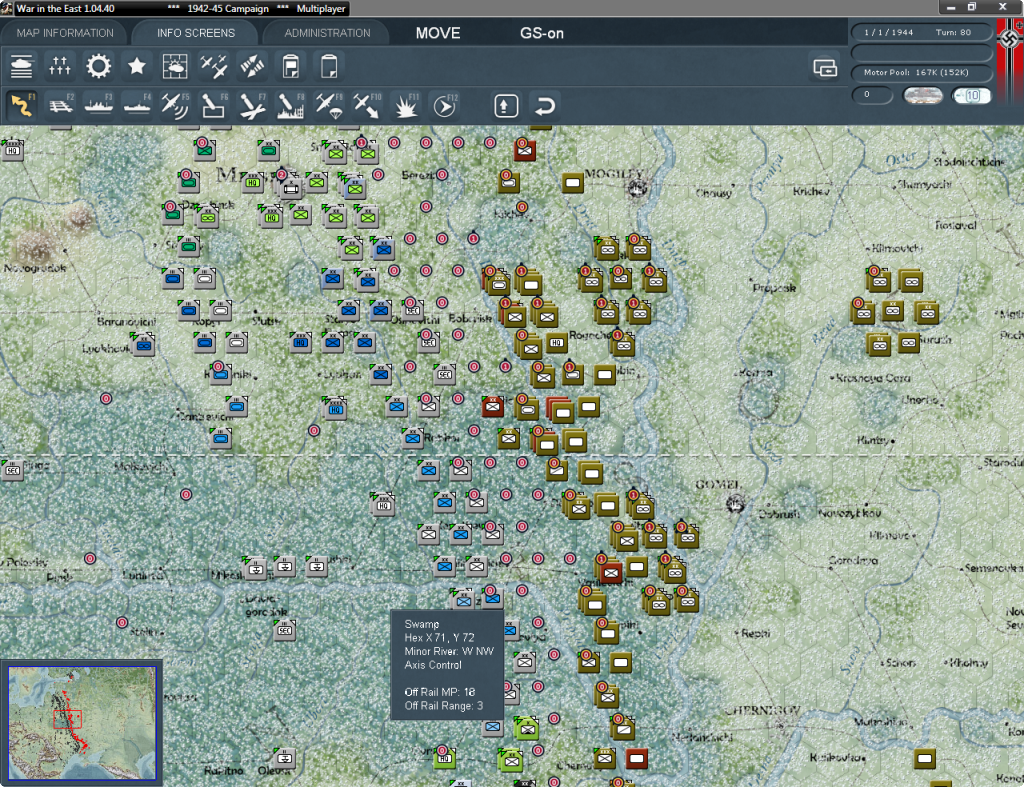Open the reinforcement arrows info icon
This screenshot has height=787, width=1024.
(252, 66)
